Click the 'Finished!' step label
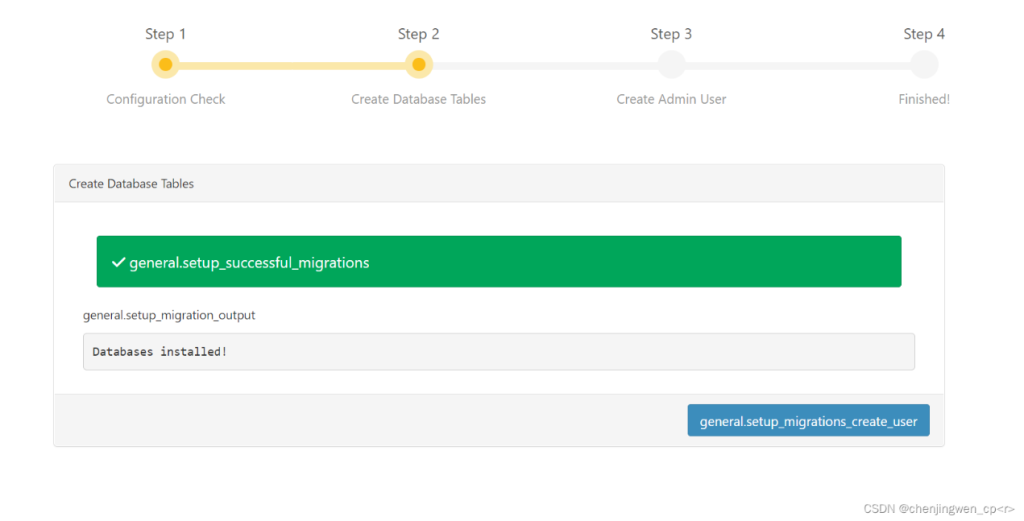The image size is (1024, 521). [924, 99]
